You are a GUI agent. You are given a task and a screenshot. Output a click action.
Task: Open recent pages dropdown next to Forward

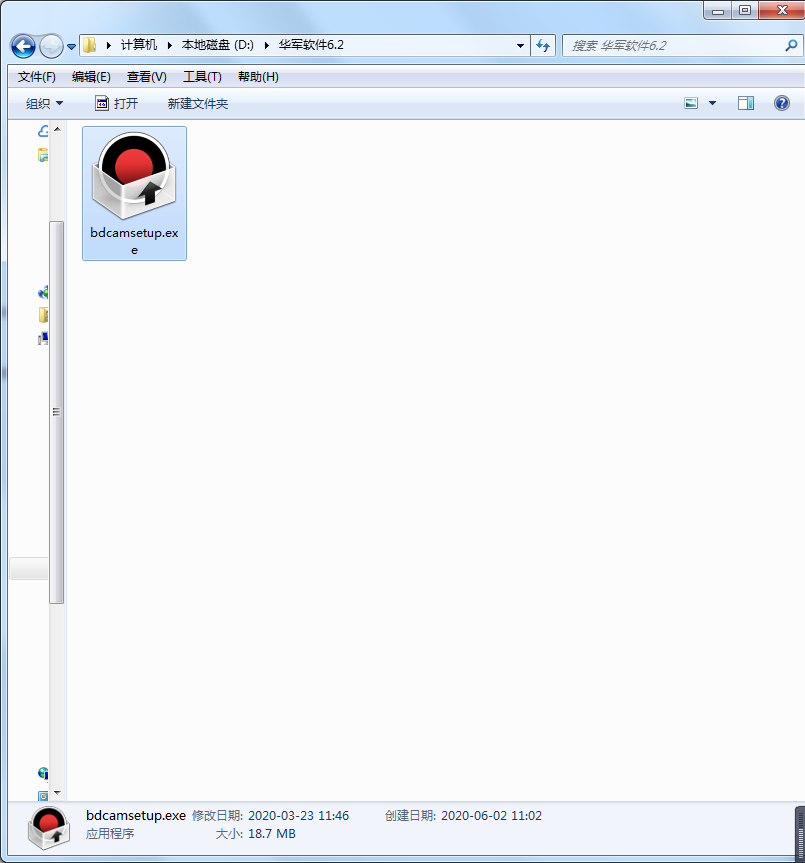[71, 47]
